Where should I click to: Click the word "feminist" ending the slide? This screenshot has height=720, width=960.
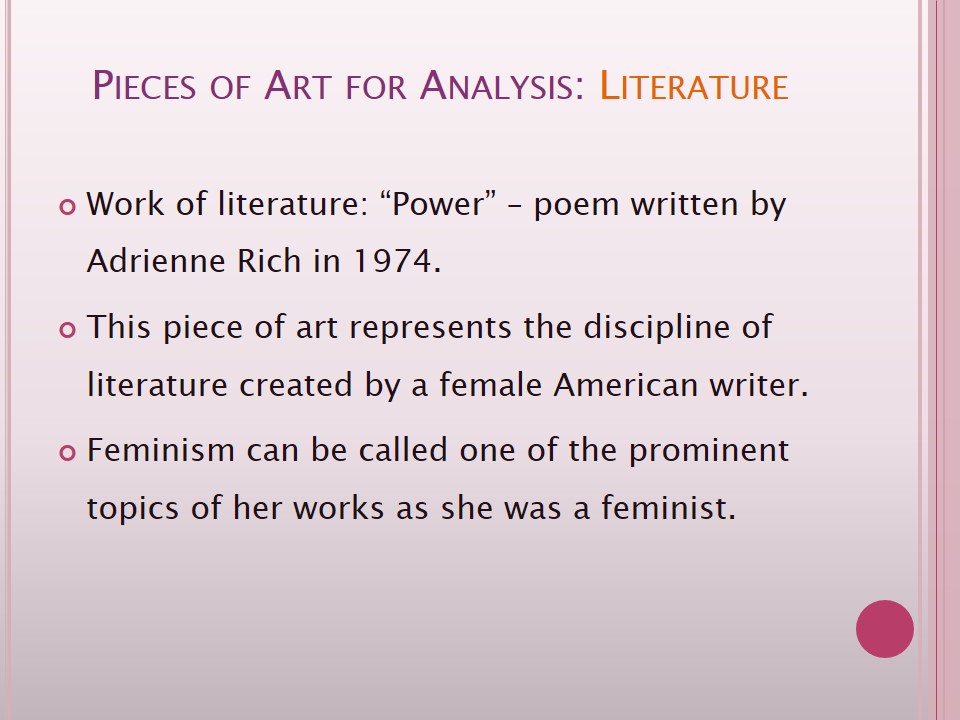pos(668,507)
